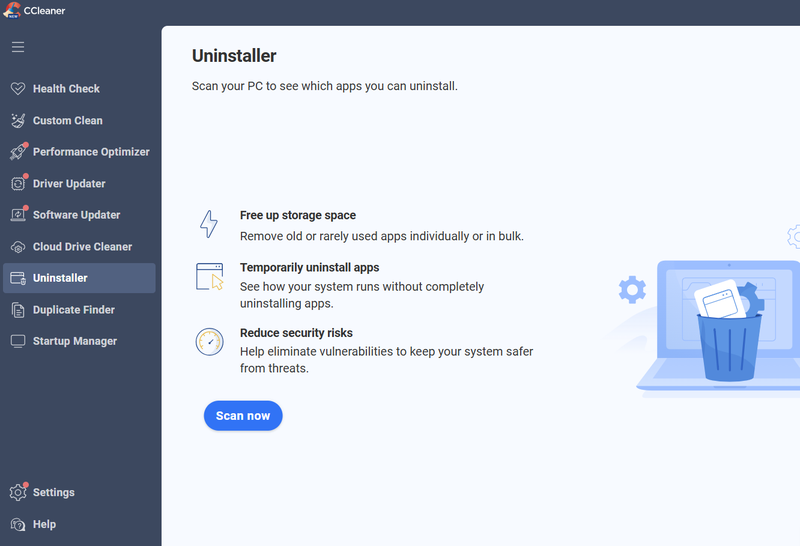Click the 'Temporarily uninstall apps' heading
Image resolution: width=800 pixels, height=546 pixels.
click(310, 267)
